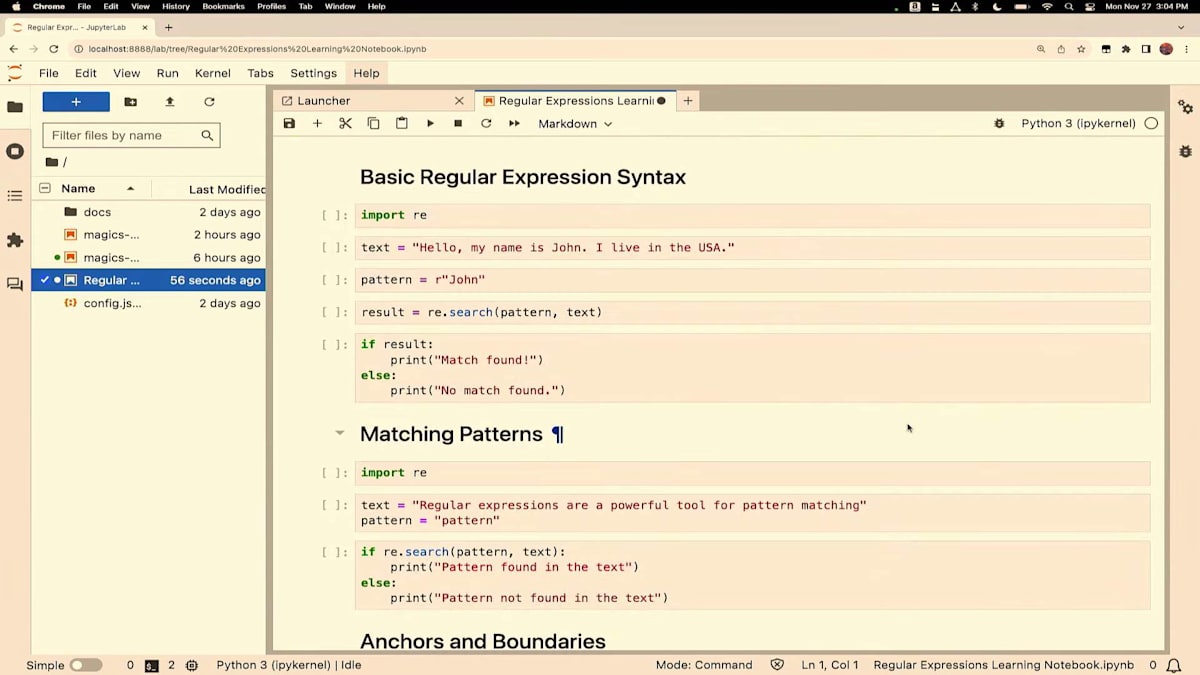The width and height of the screenshot is (1200, 675).
Task: Open the Kernel menu
Action: pyautogui.click(x=213, y=73)
